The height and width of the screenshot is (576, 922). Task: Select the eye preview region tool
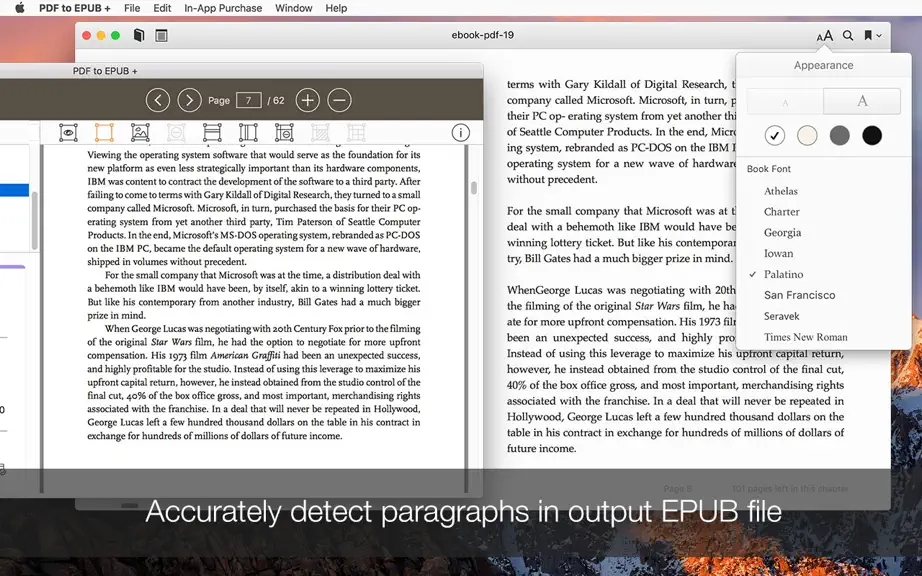pos(68,133)
